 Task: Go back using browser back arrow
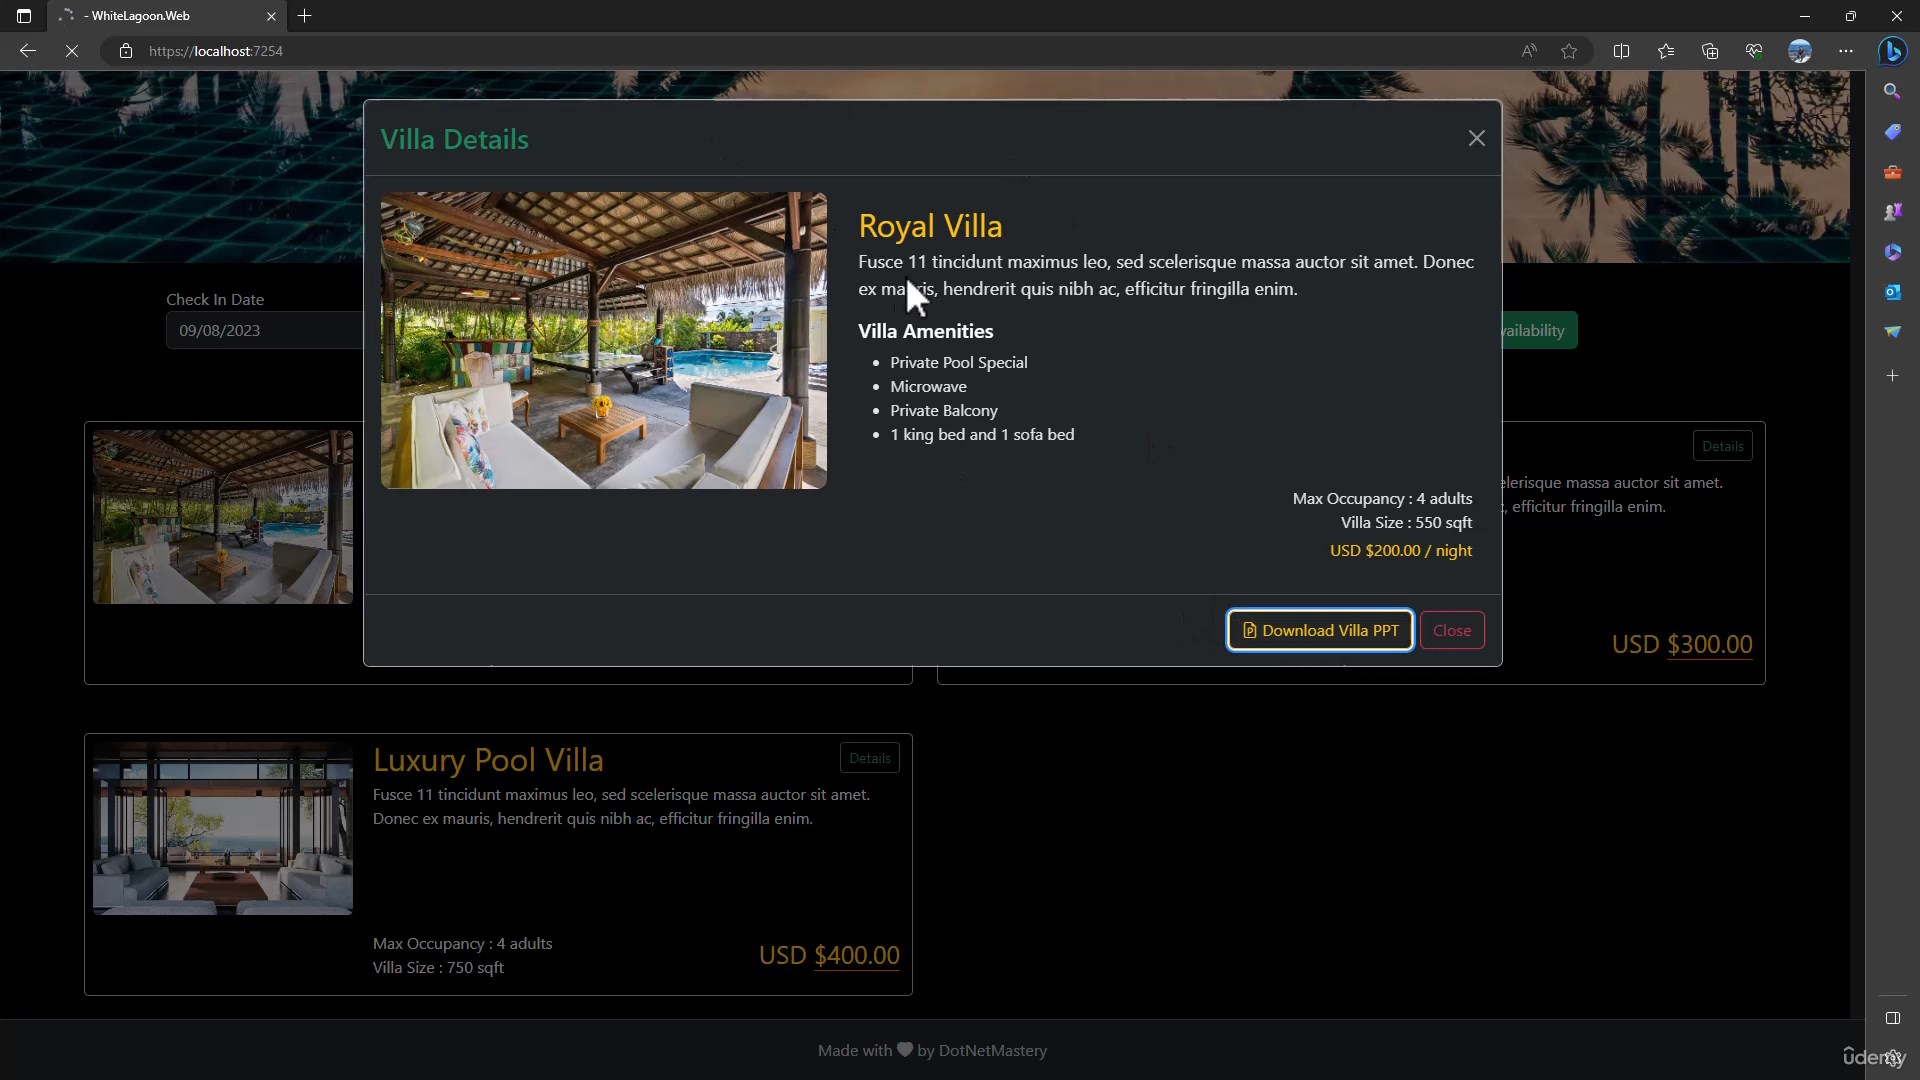28,51
